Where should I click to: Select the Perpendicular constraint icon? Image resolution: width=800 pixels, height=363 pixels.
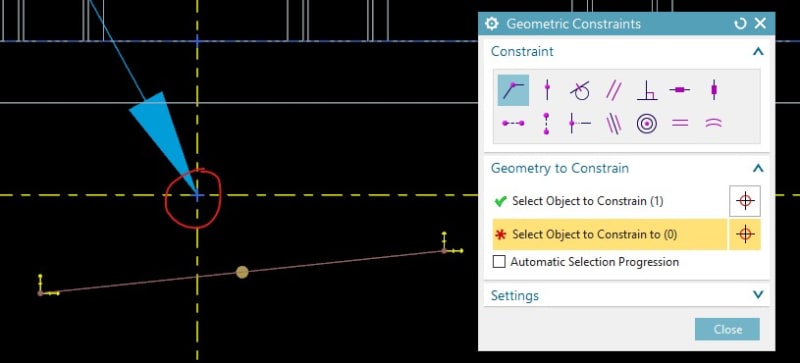click(x=646, y=90)
